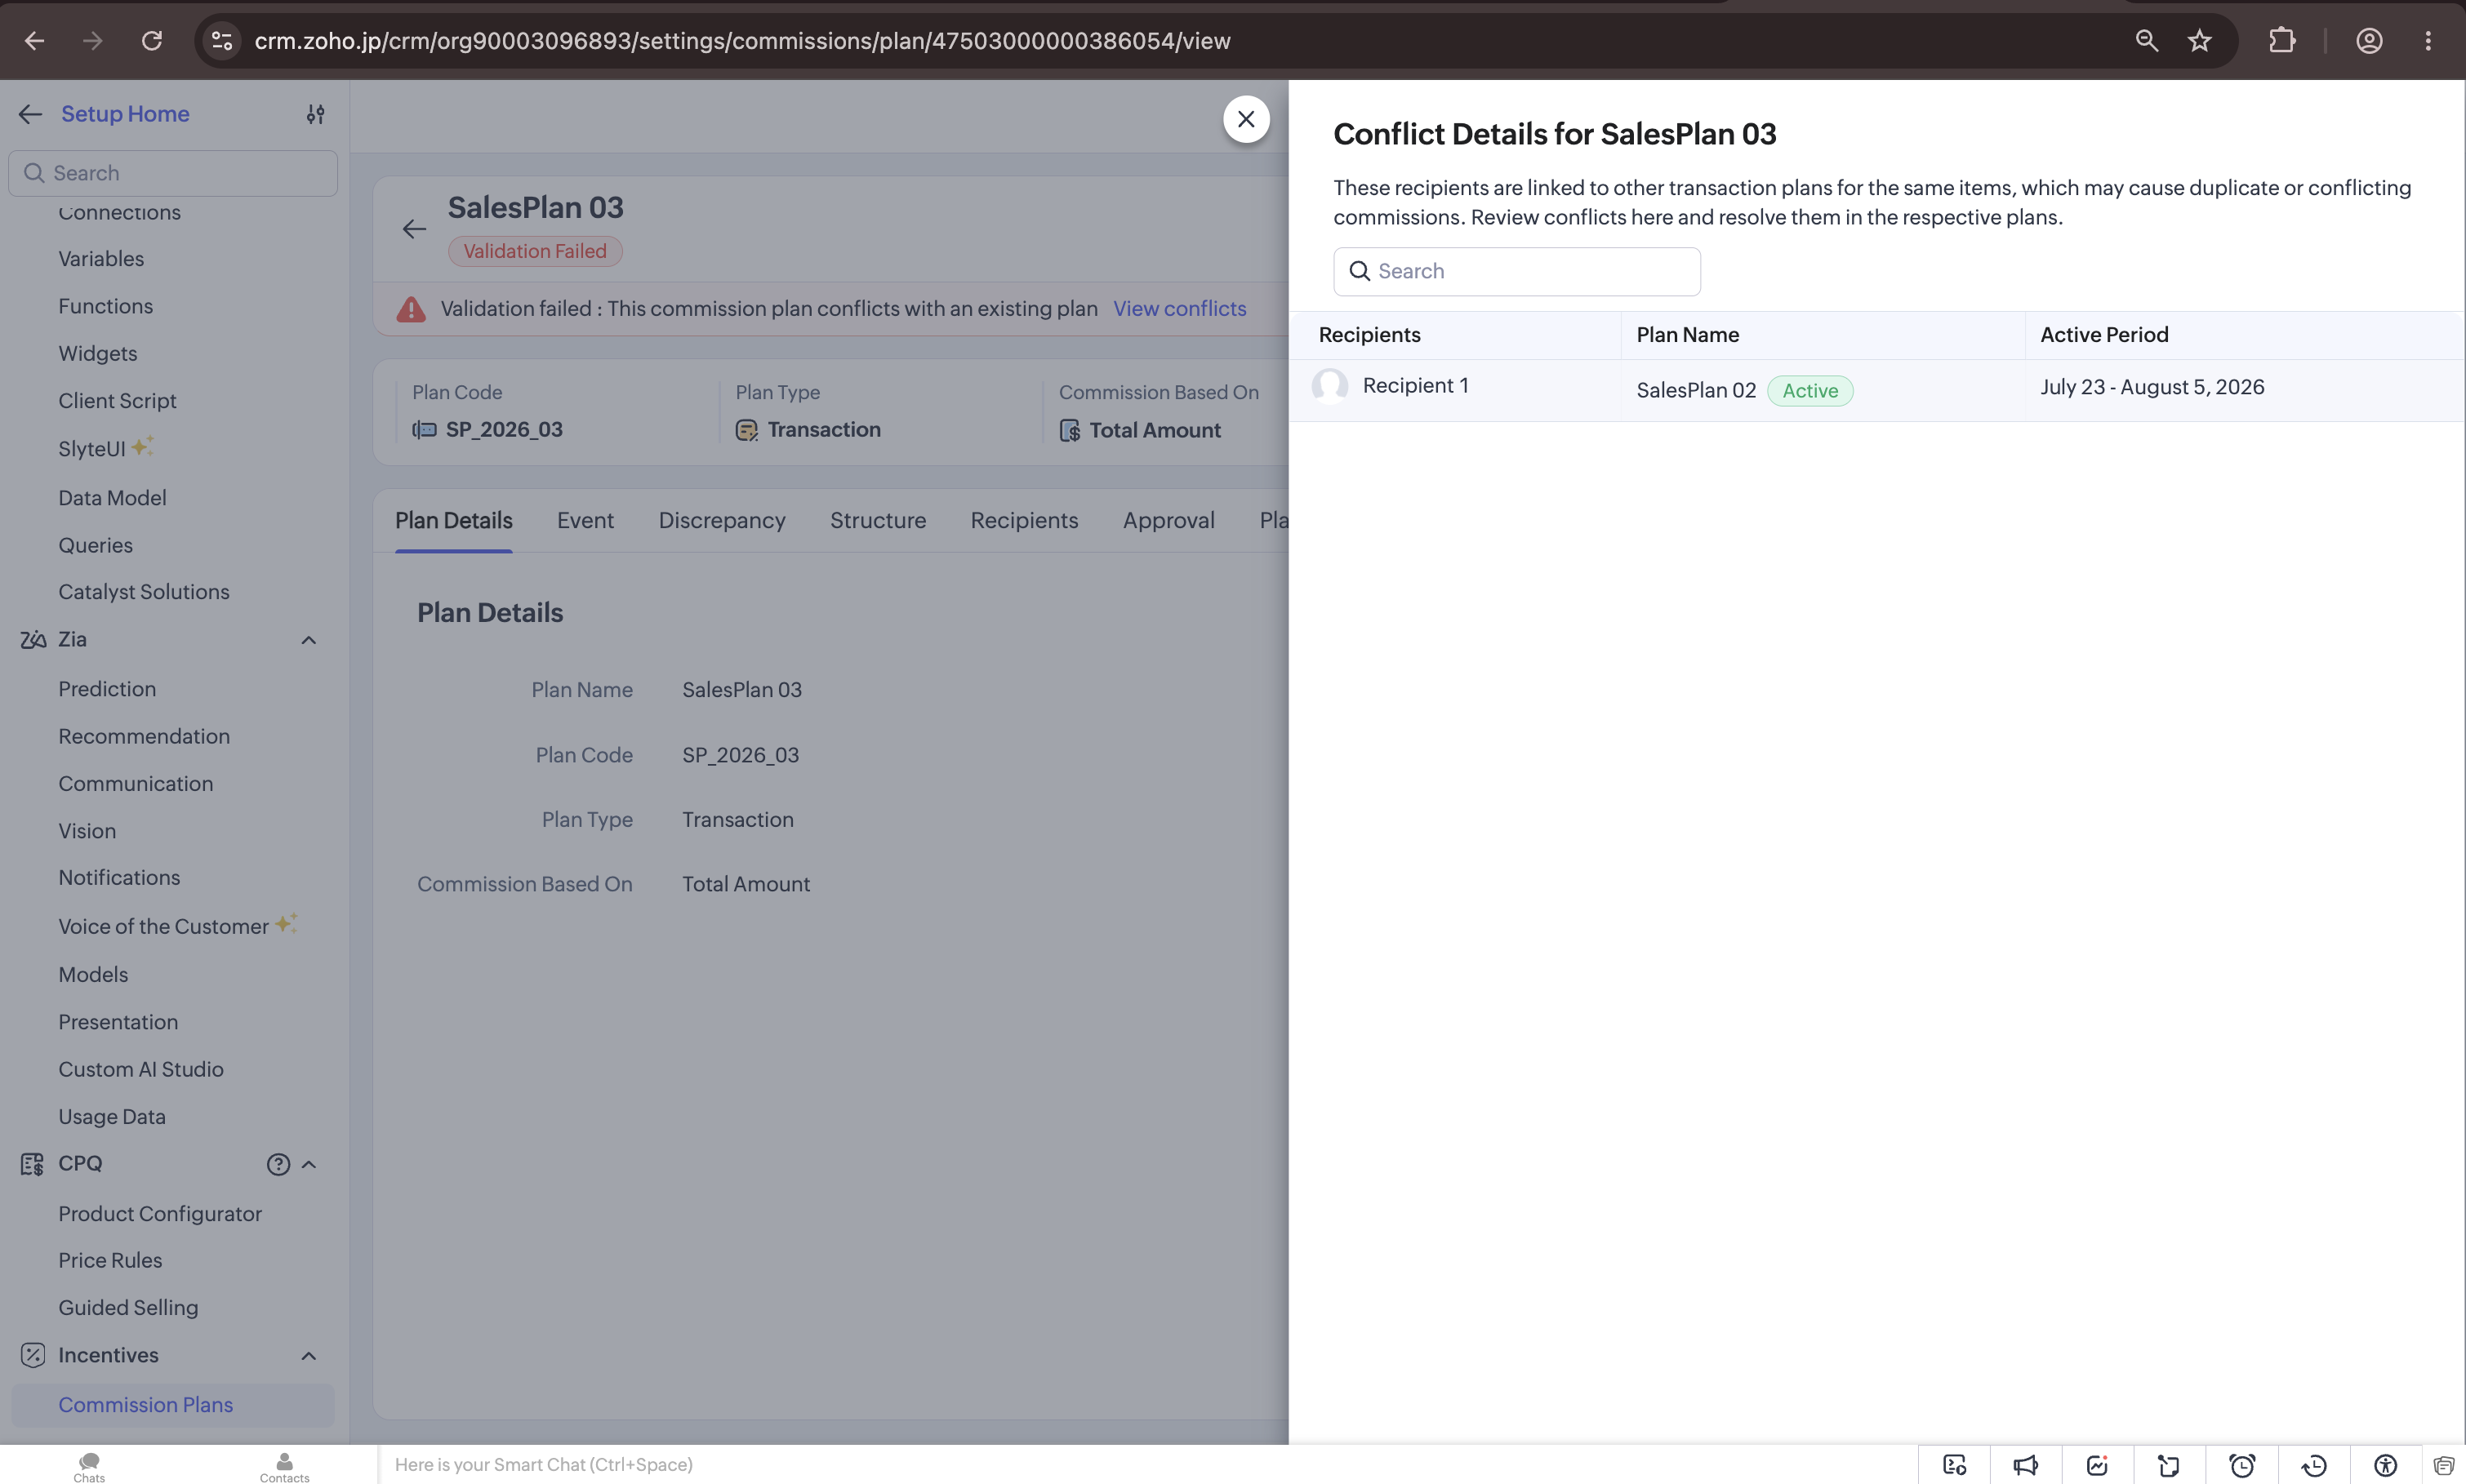Open Custom AI Studio in the sidebar
The height and width of the screenshot is (1484, 2466).
[x=141, y=1070]
